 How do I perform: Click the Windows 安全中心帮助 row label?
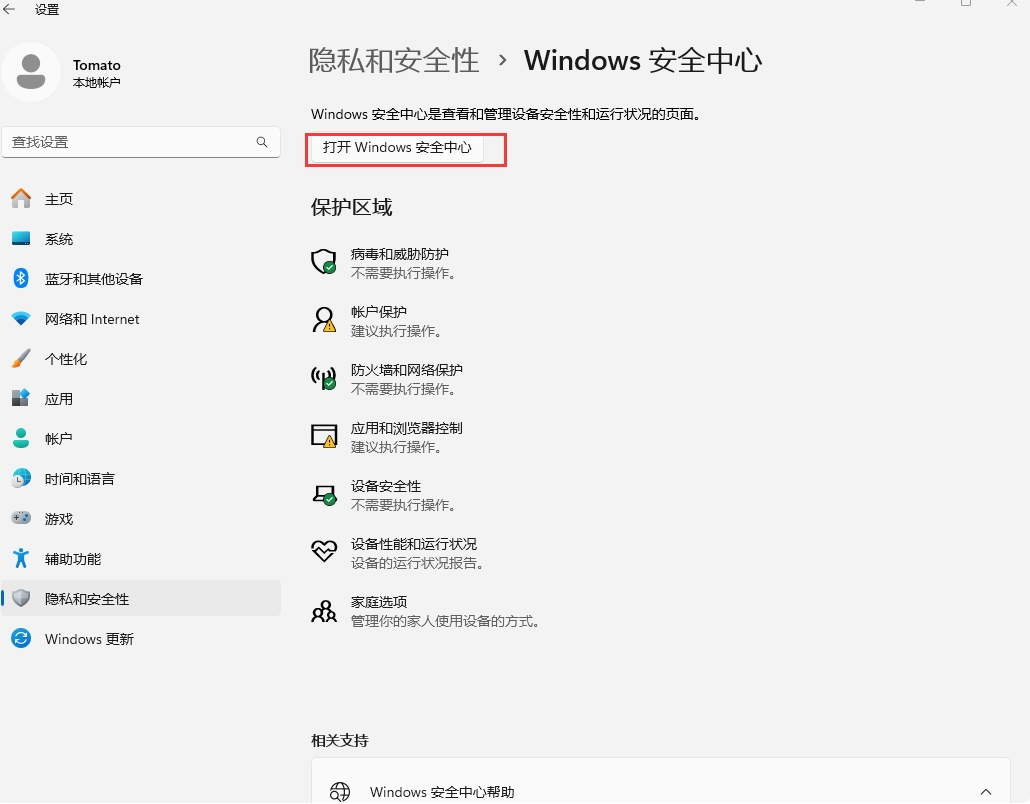point(442,792)
